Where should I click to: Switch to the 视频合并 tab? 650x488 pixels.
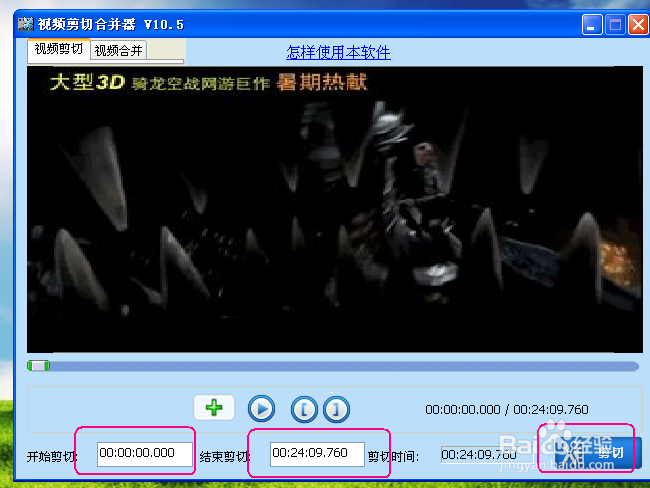pyautogui.click(x=119, y=51)
